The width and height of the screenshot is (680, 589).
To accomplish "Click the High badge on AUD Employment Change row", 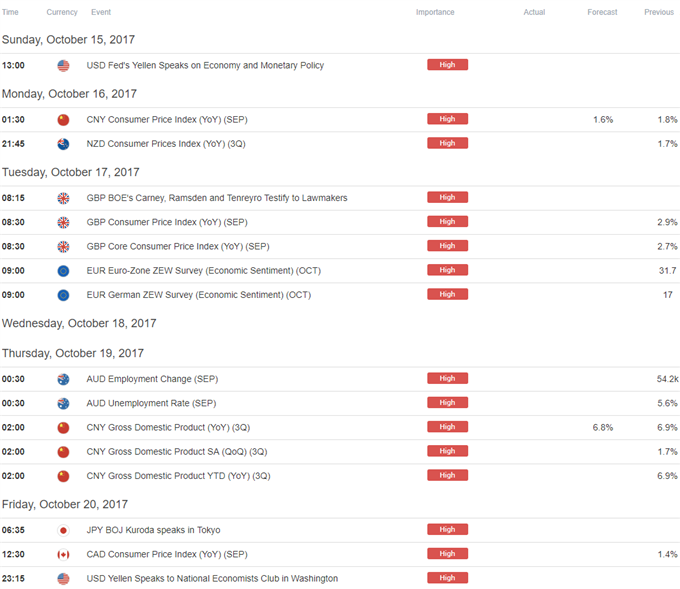I will (448, 379).
